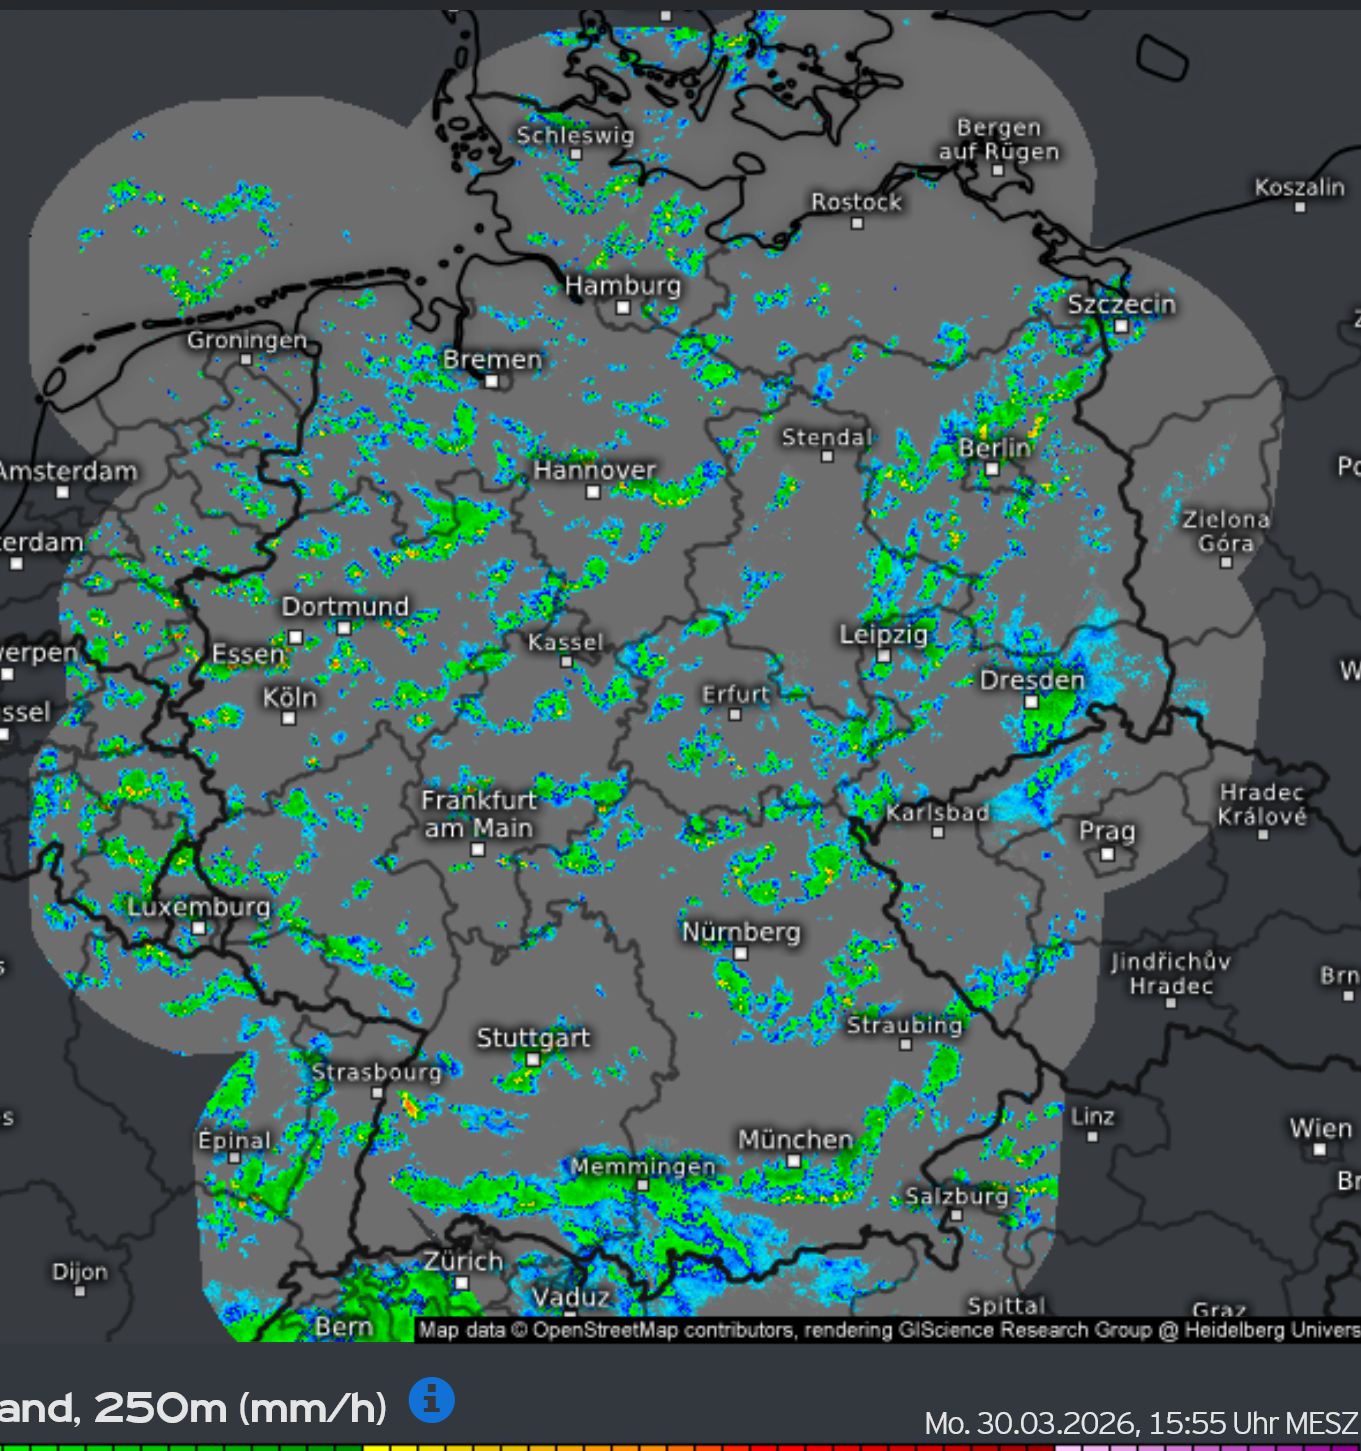Click the Leipzig city label
Screen dimensions: 1361x1451
[884, 635]
